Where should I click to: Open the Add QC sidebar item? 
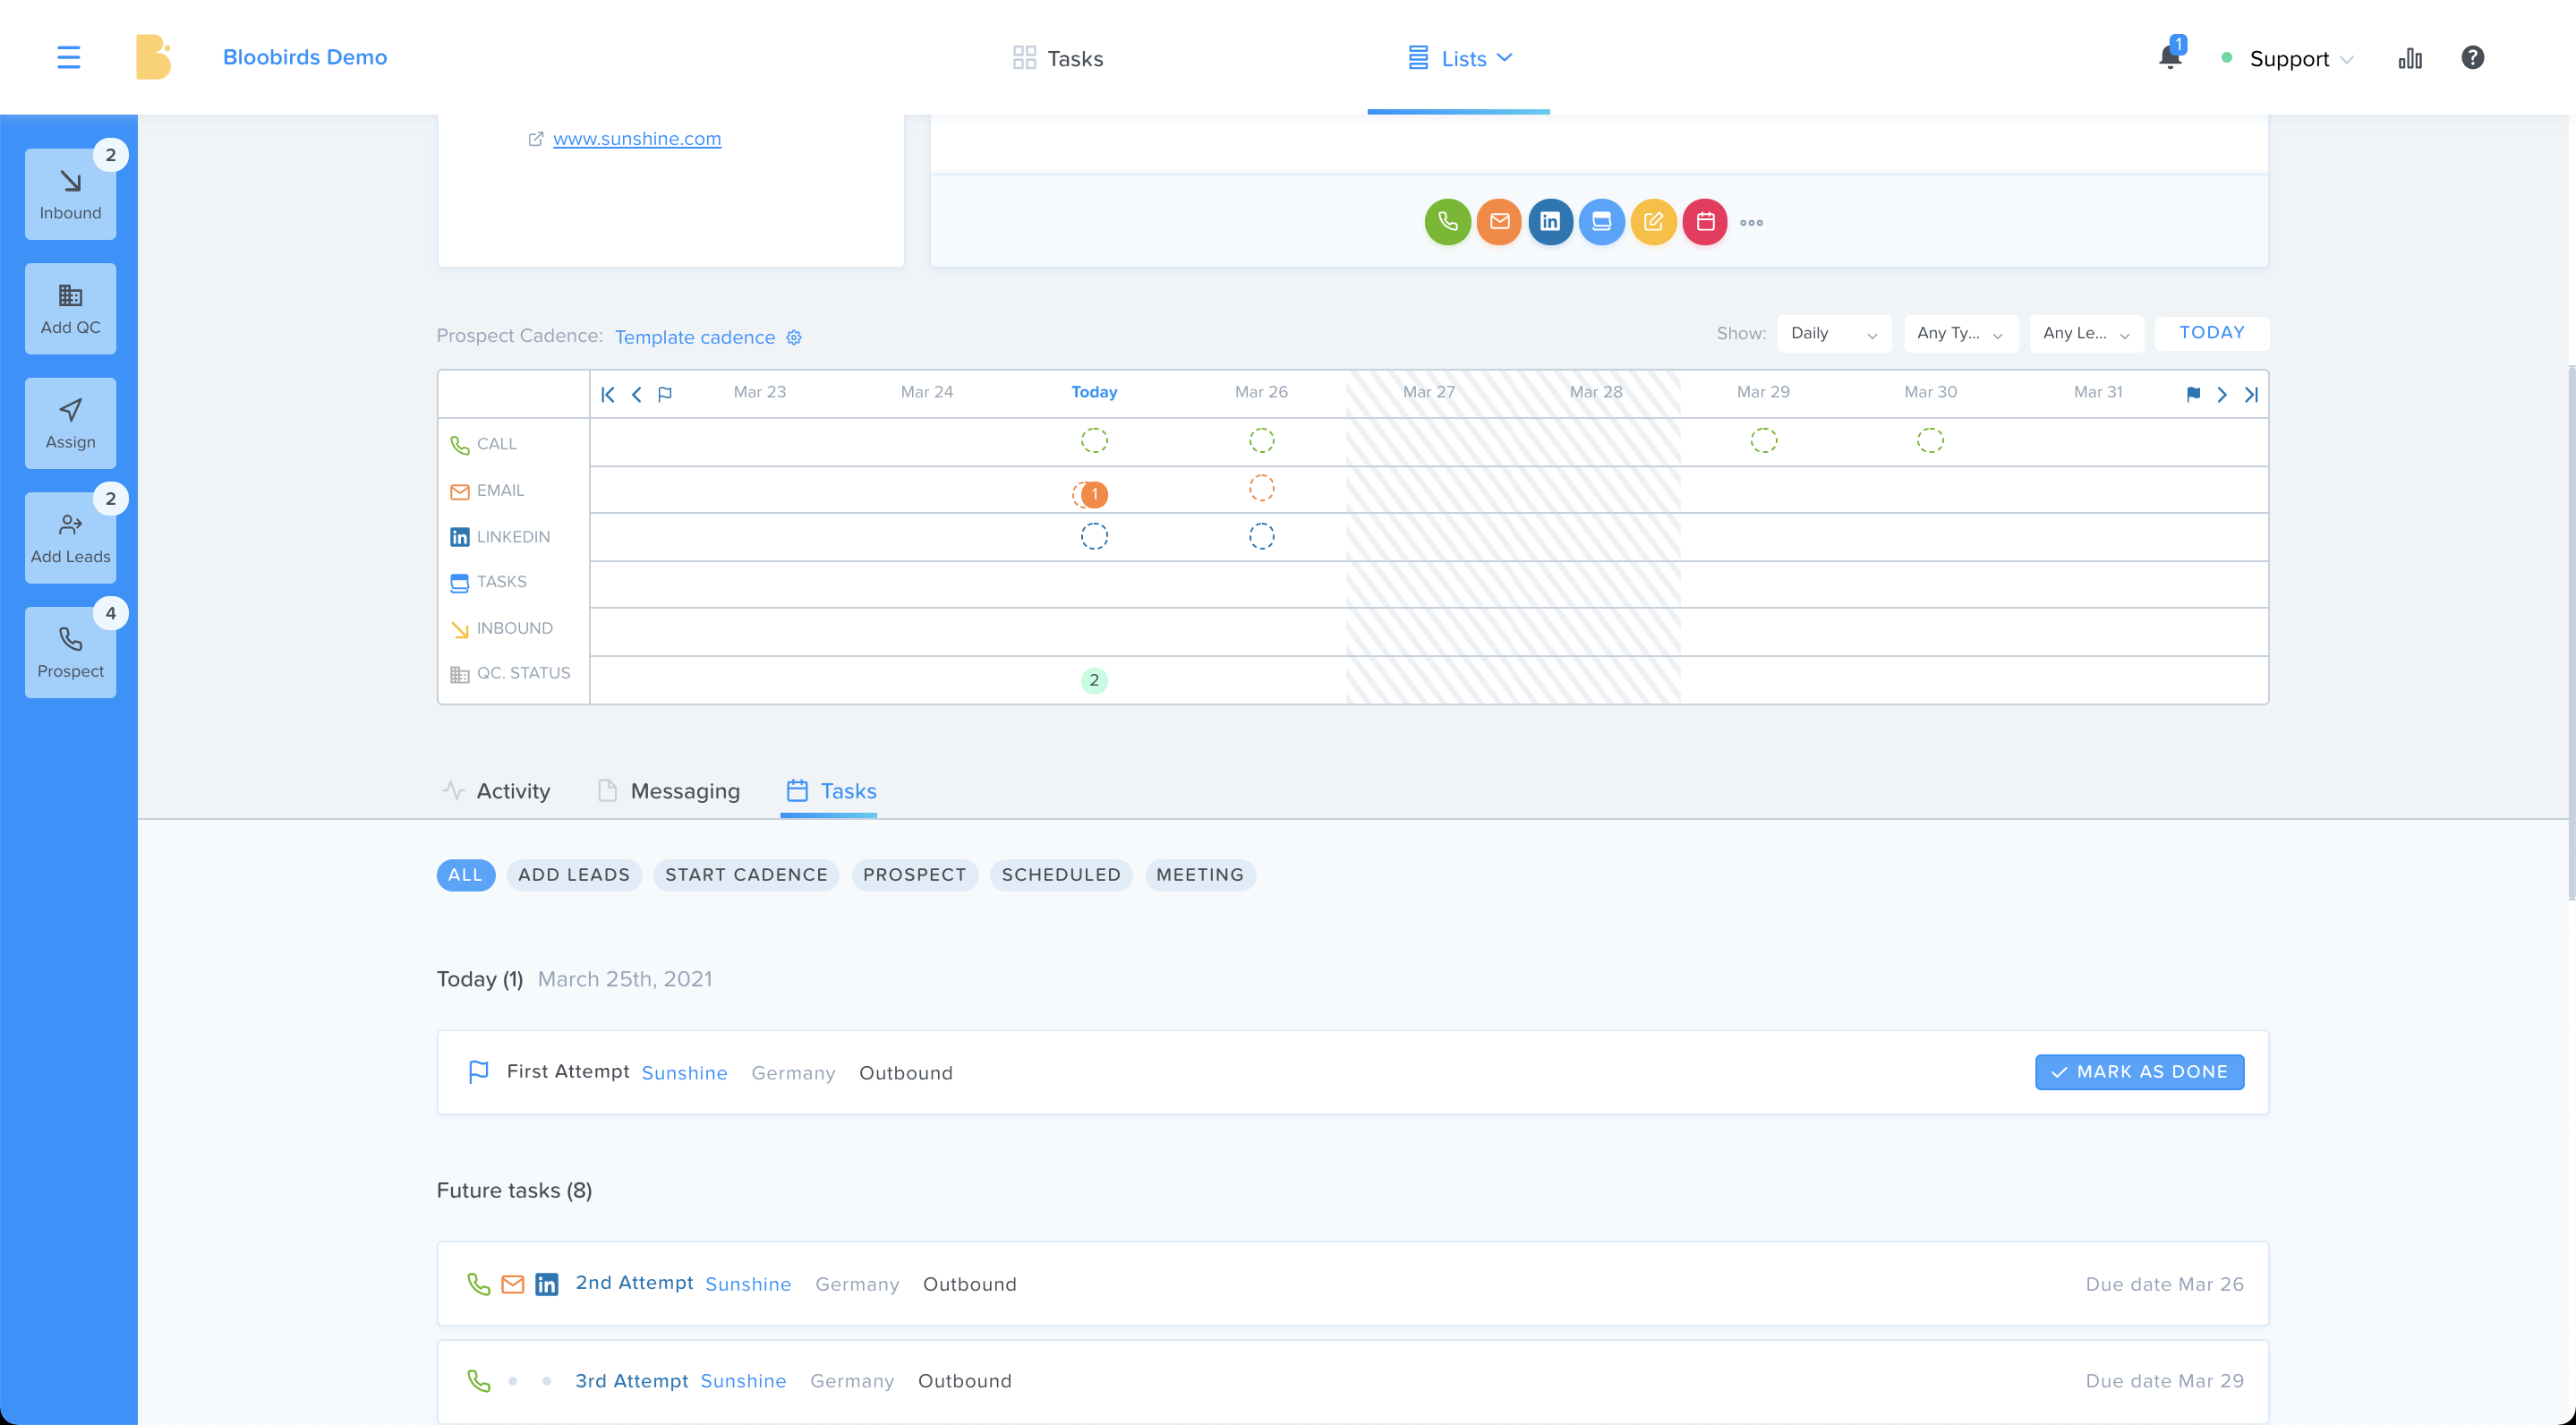[x=70, y=309]
